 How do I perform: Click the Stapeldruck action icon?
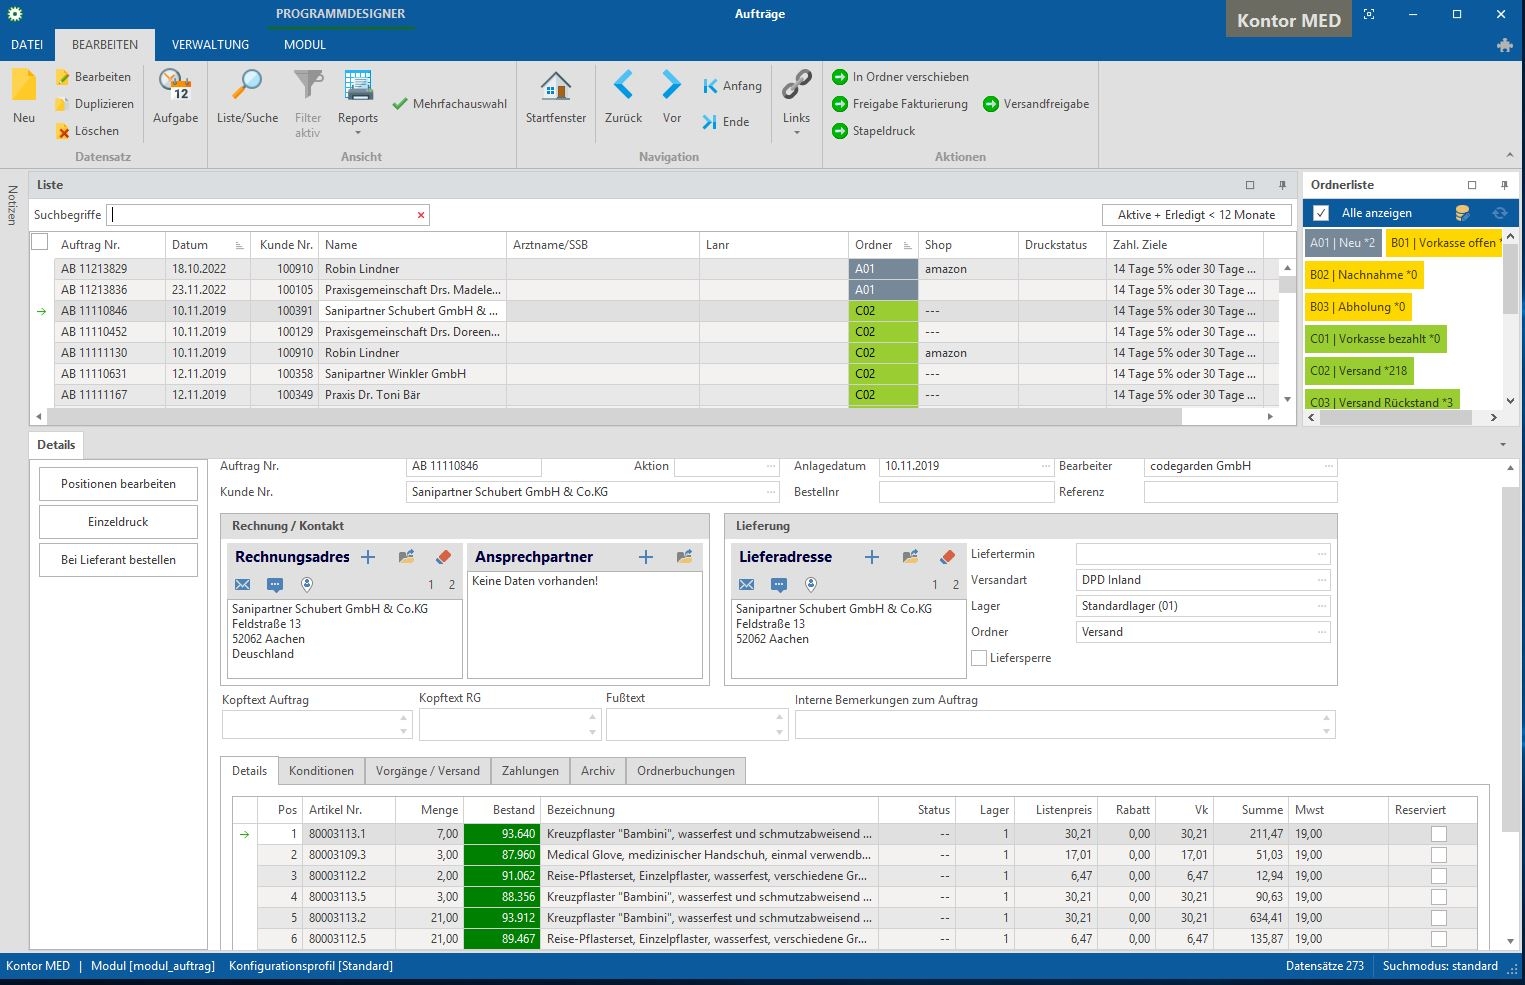click(x=840, y=131)
